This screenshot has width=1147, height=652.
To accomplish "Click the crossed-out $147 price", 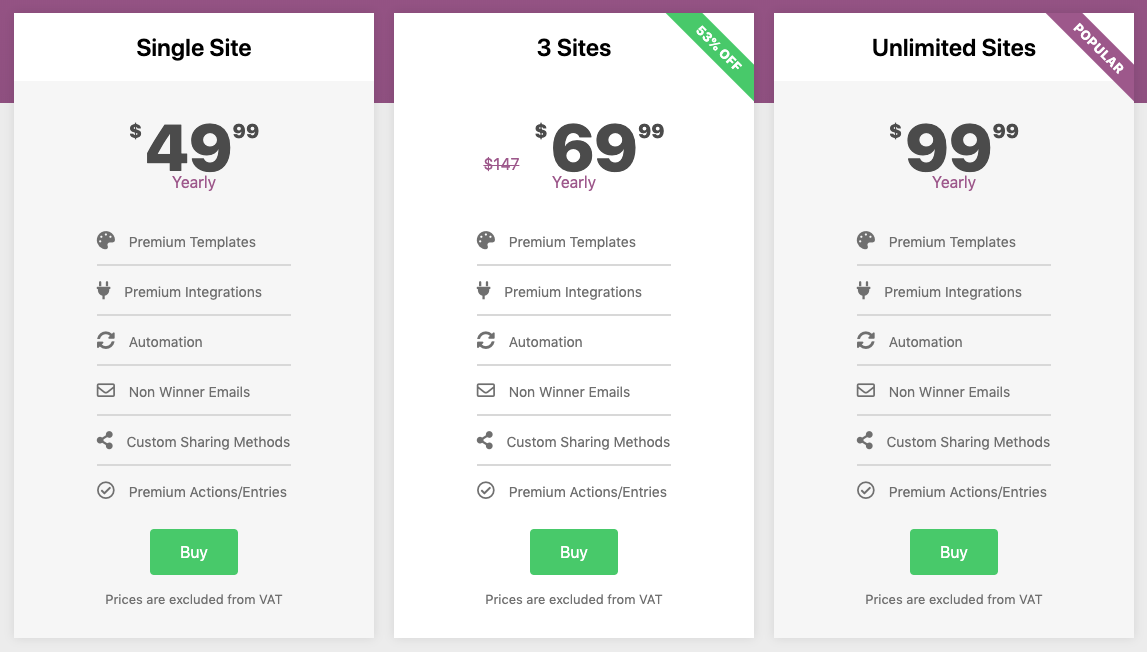I will pos(502,164).
